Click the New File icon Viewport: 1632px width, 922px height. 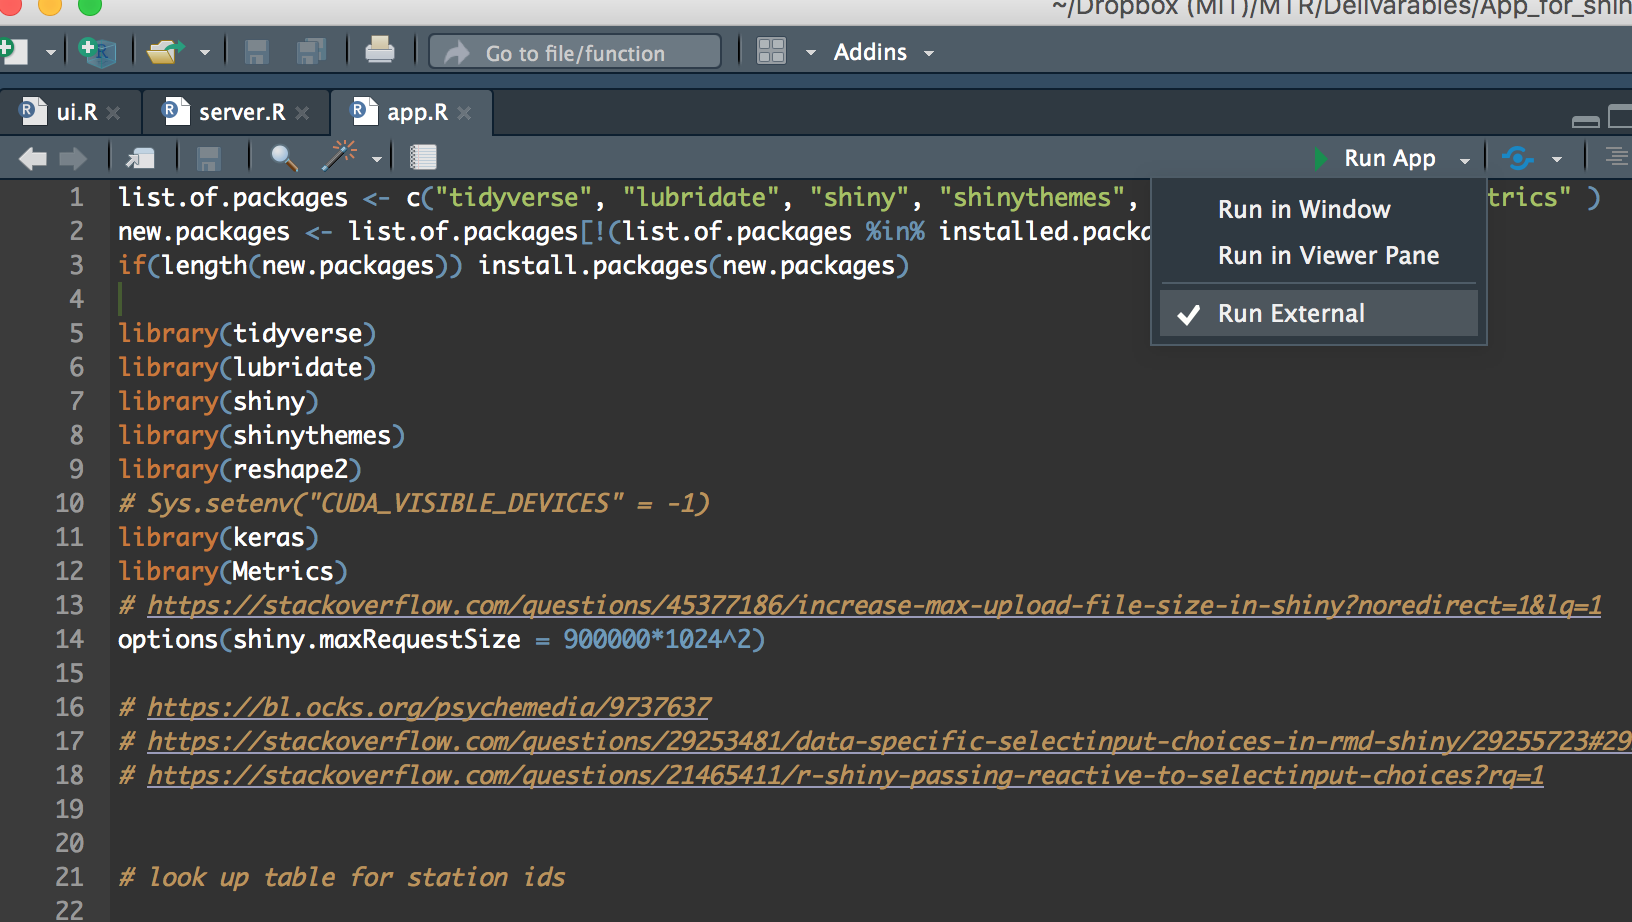pos(14,51)
